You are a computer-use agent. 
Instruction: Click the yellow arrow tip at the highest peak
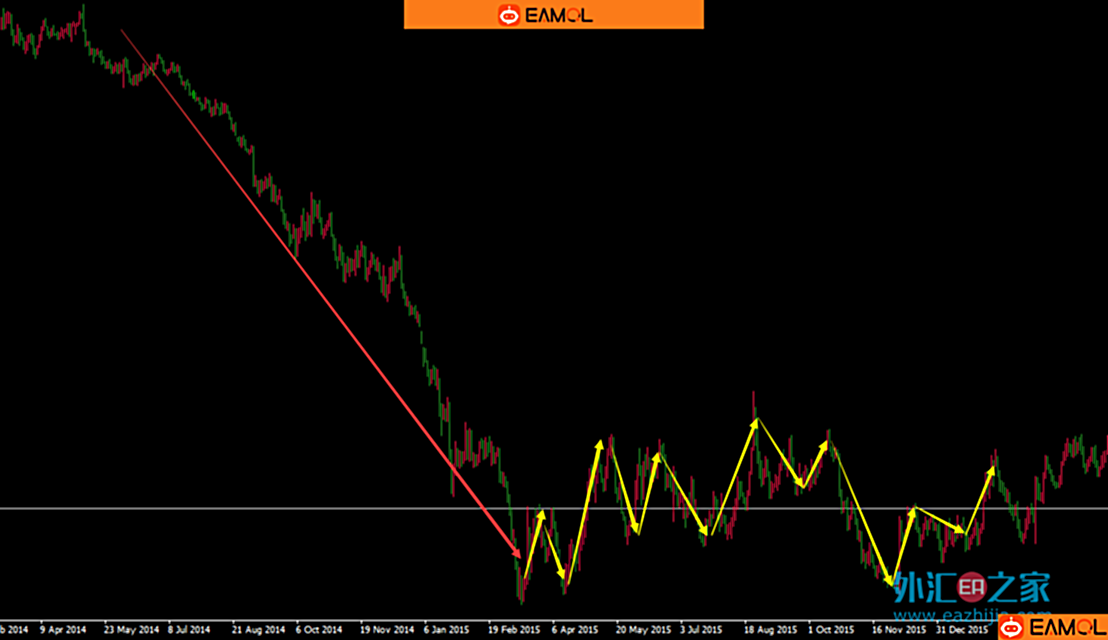(755, 421)
